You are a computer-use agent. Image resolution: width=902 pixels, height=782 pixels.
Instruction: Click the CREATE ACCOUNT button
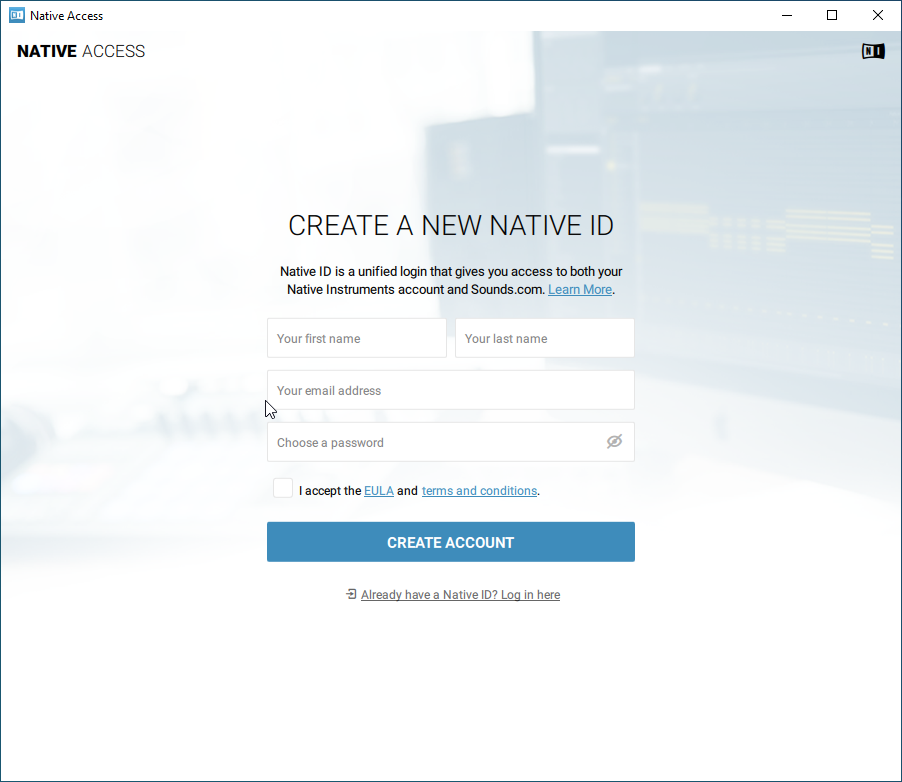pos(450,541)
